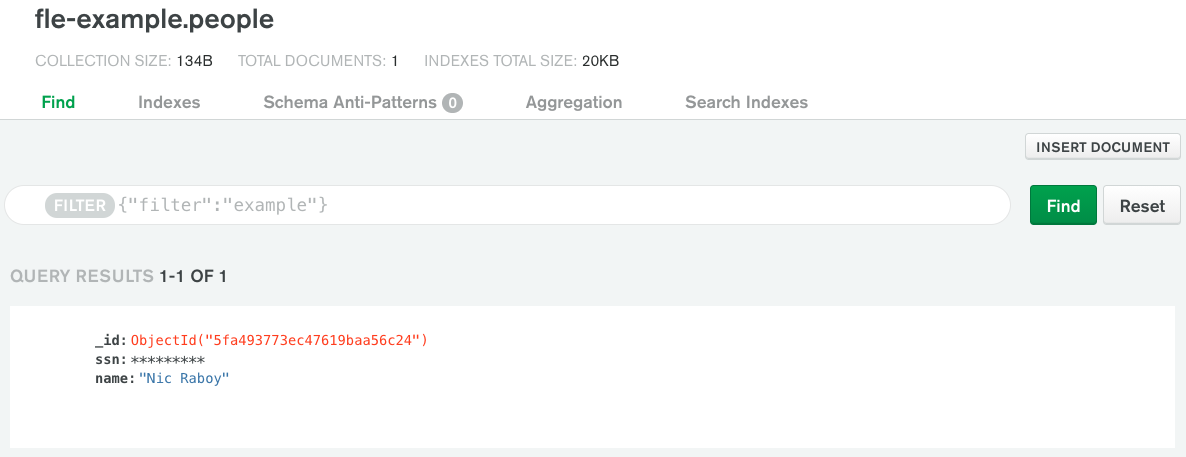The width and height of the screenshot is (1186, 457).
Task: Open the Search Indexes tab
Action: click(x=746, y=102)
